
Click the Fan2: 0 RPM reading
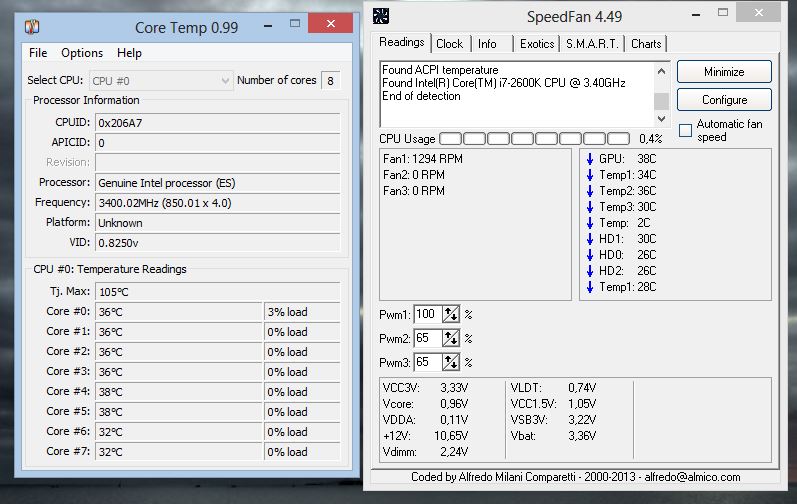pyautogui.click(x=414, y=175)
